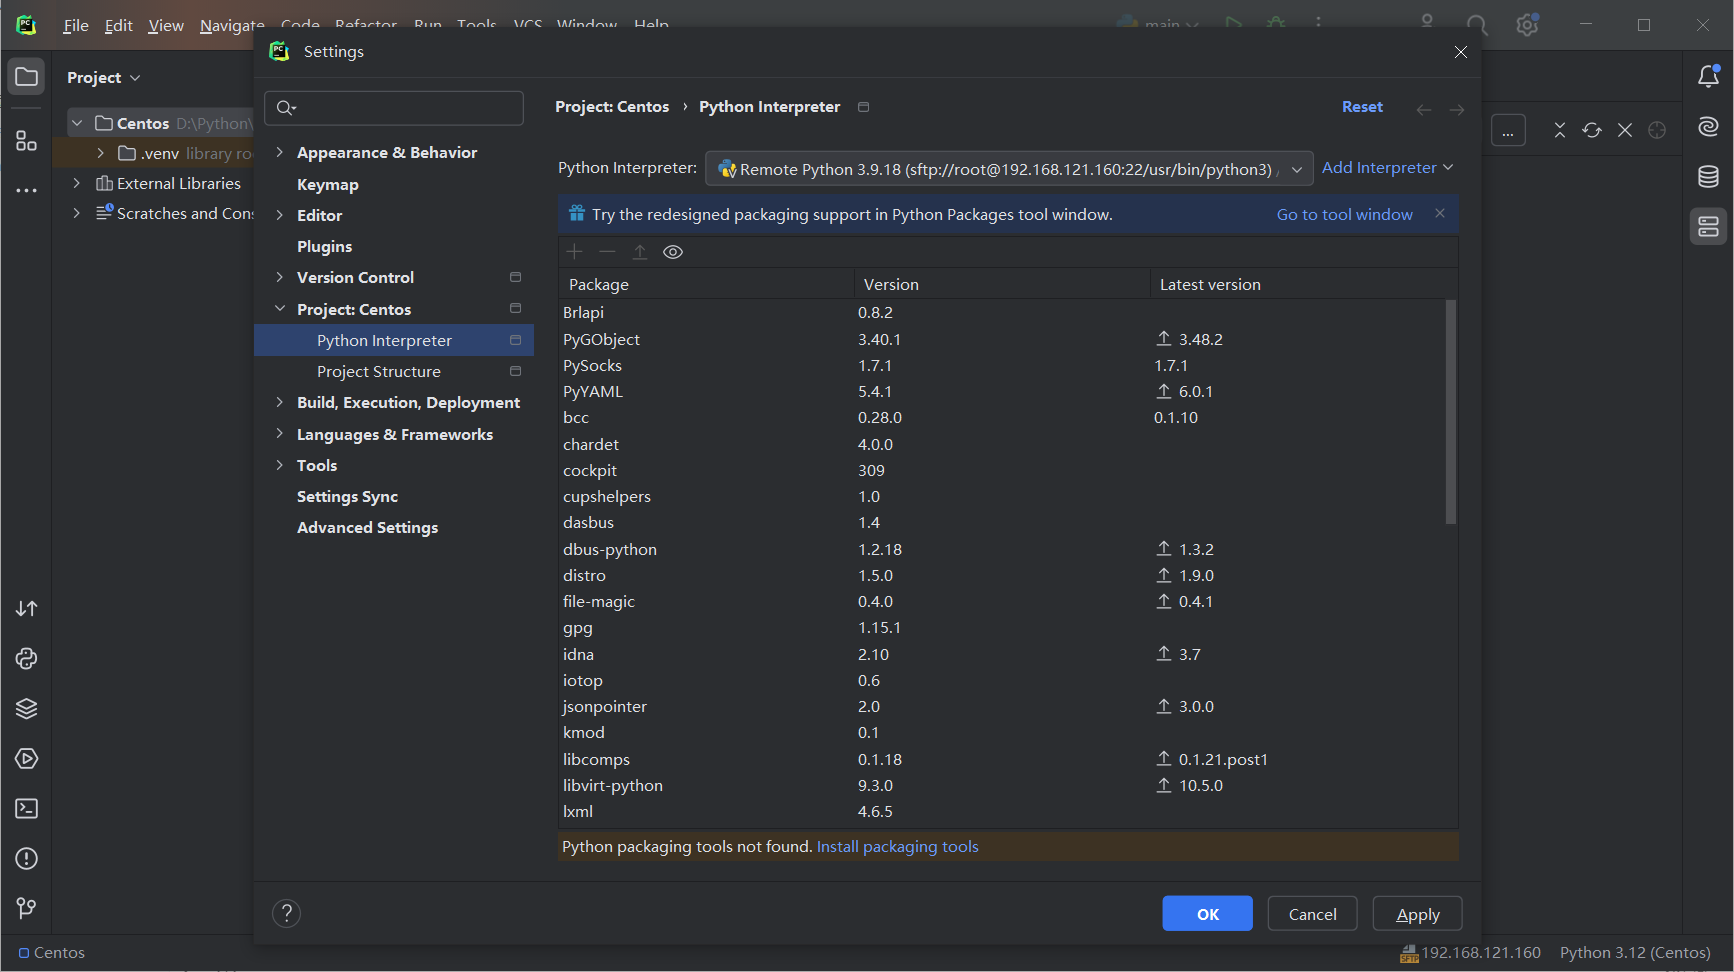The width and height of the screenshot is (1734, 972).
Task: Open the Add Interpreter dropdown
Action: click(x=1387, y=168)
